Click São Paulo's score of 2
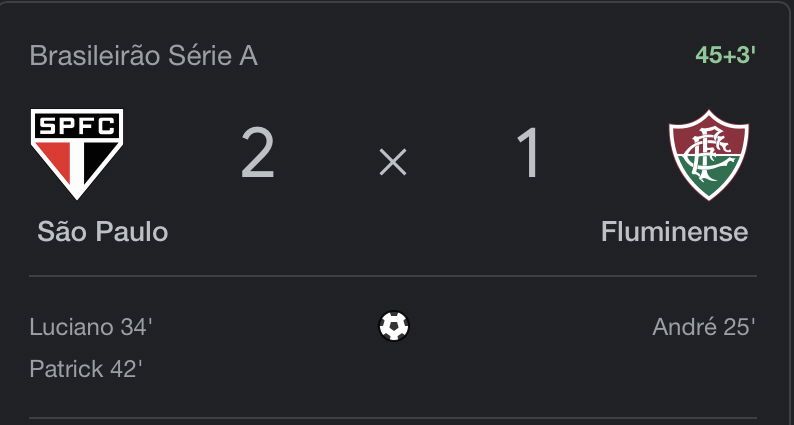The width and height of the screenshot is (794, 425). pos(258,153)
